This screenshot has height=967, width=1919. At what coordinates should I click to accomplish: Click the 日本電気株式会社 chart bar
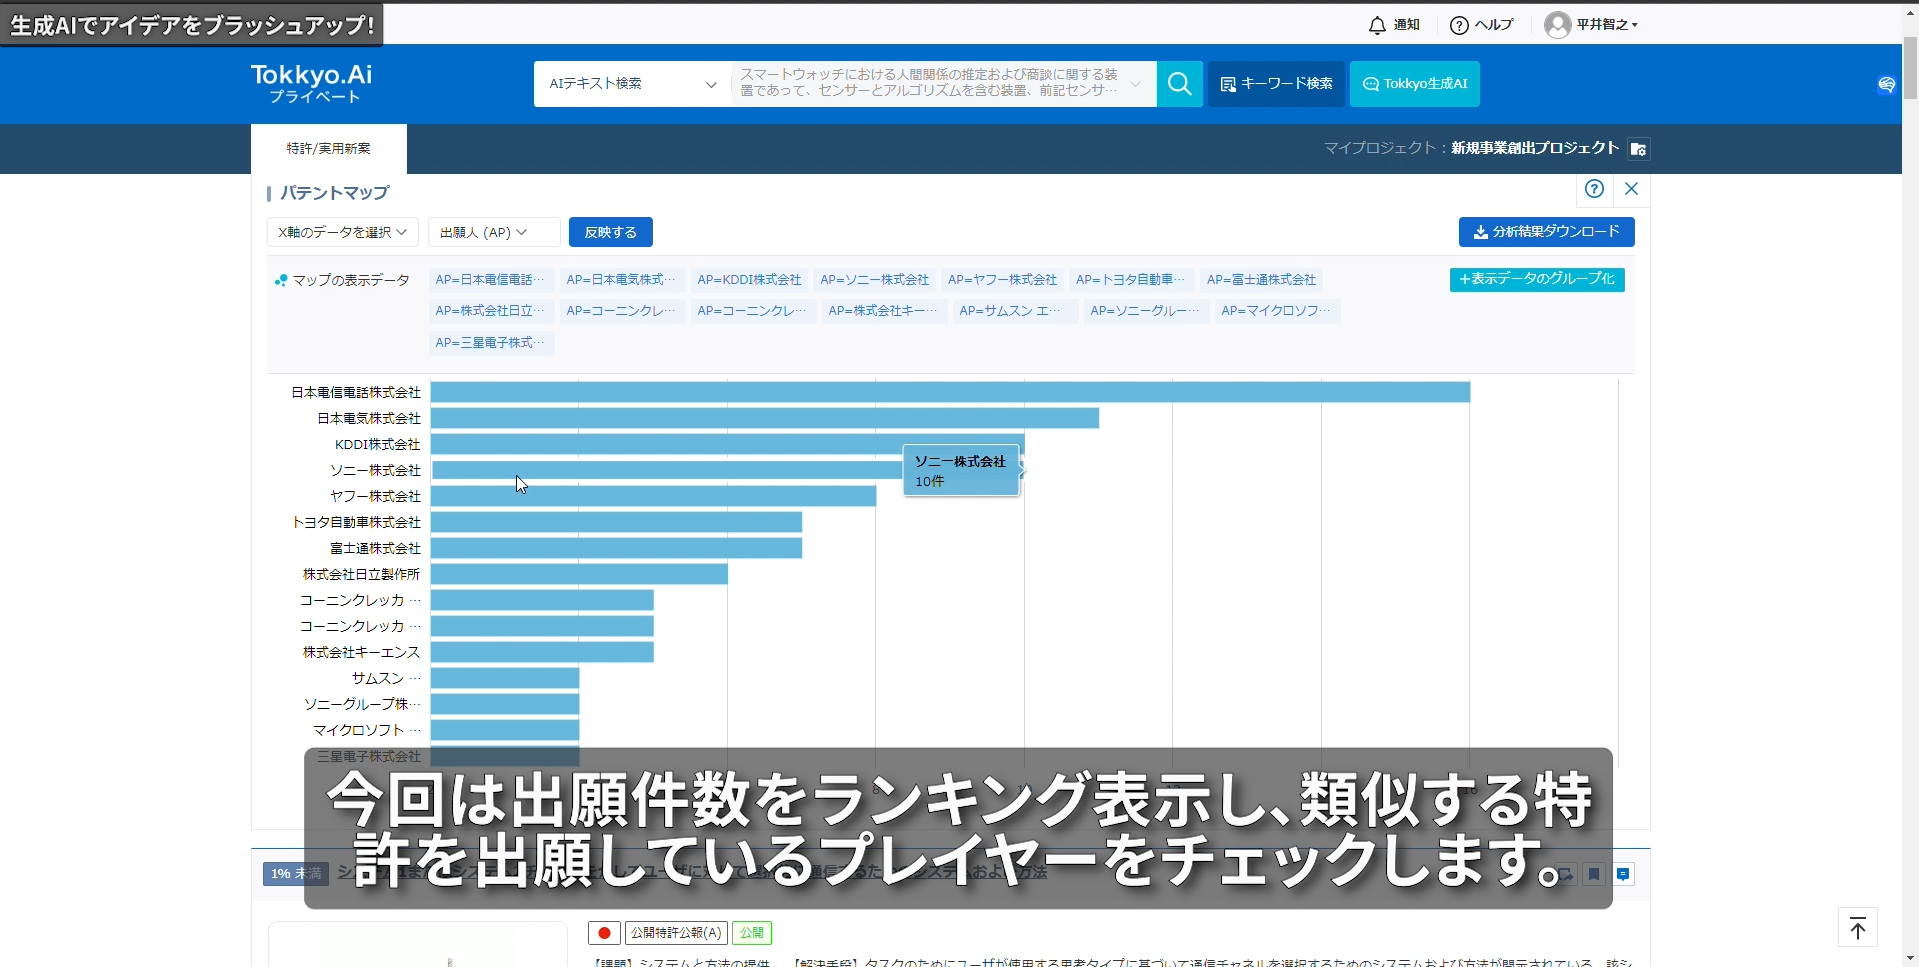[765, 418]
